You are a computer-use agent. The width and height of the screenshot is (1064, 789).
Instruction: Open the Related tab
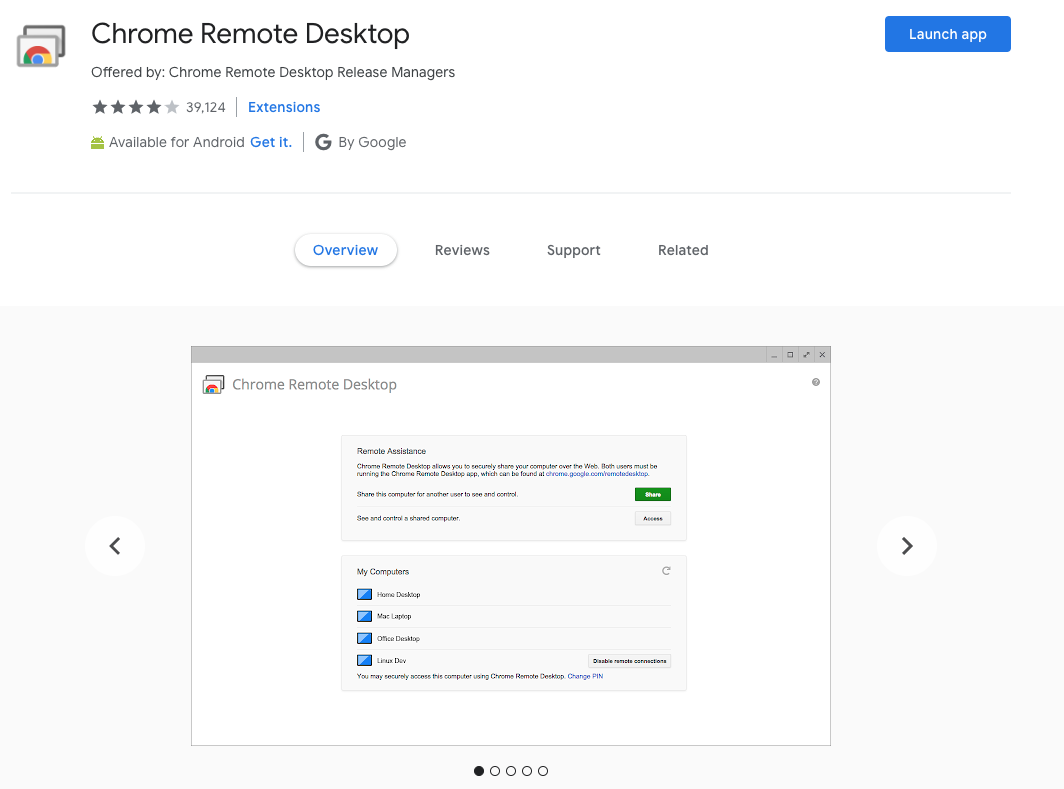click(683, 250)
